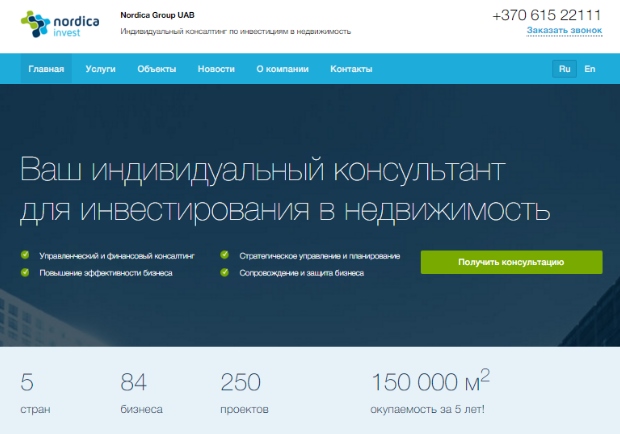Open the Новости section
620x434 pixels.
pyautogui.click(x=216, y=69)
